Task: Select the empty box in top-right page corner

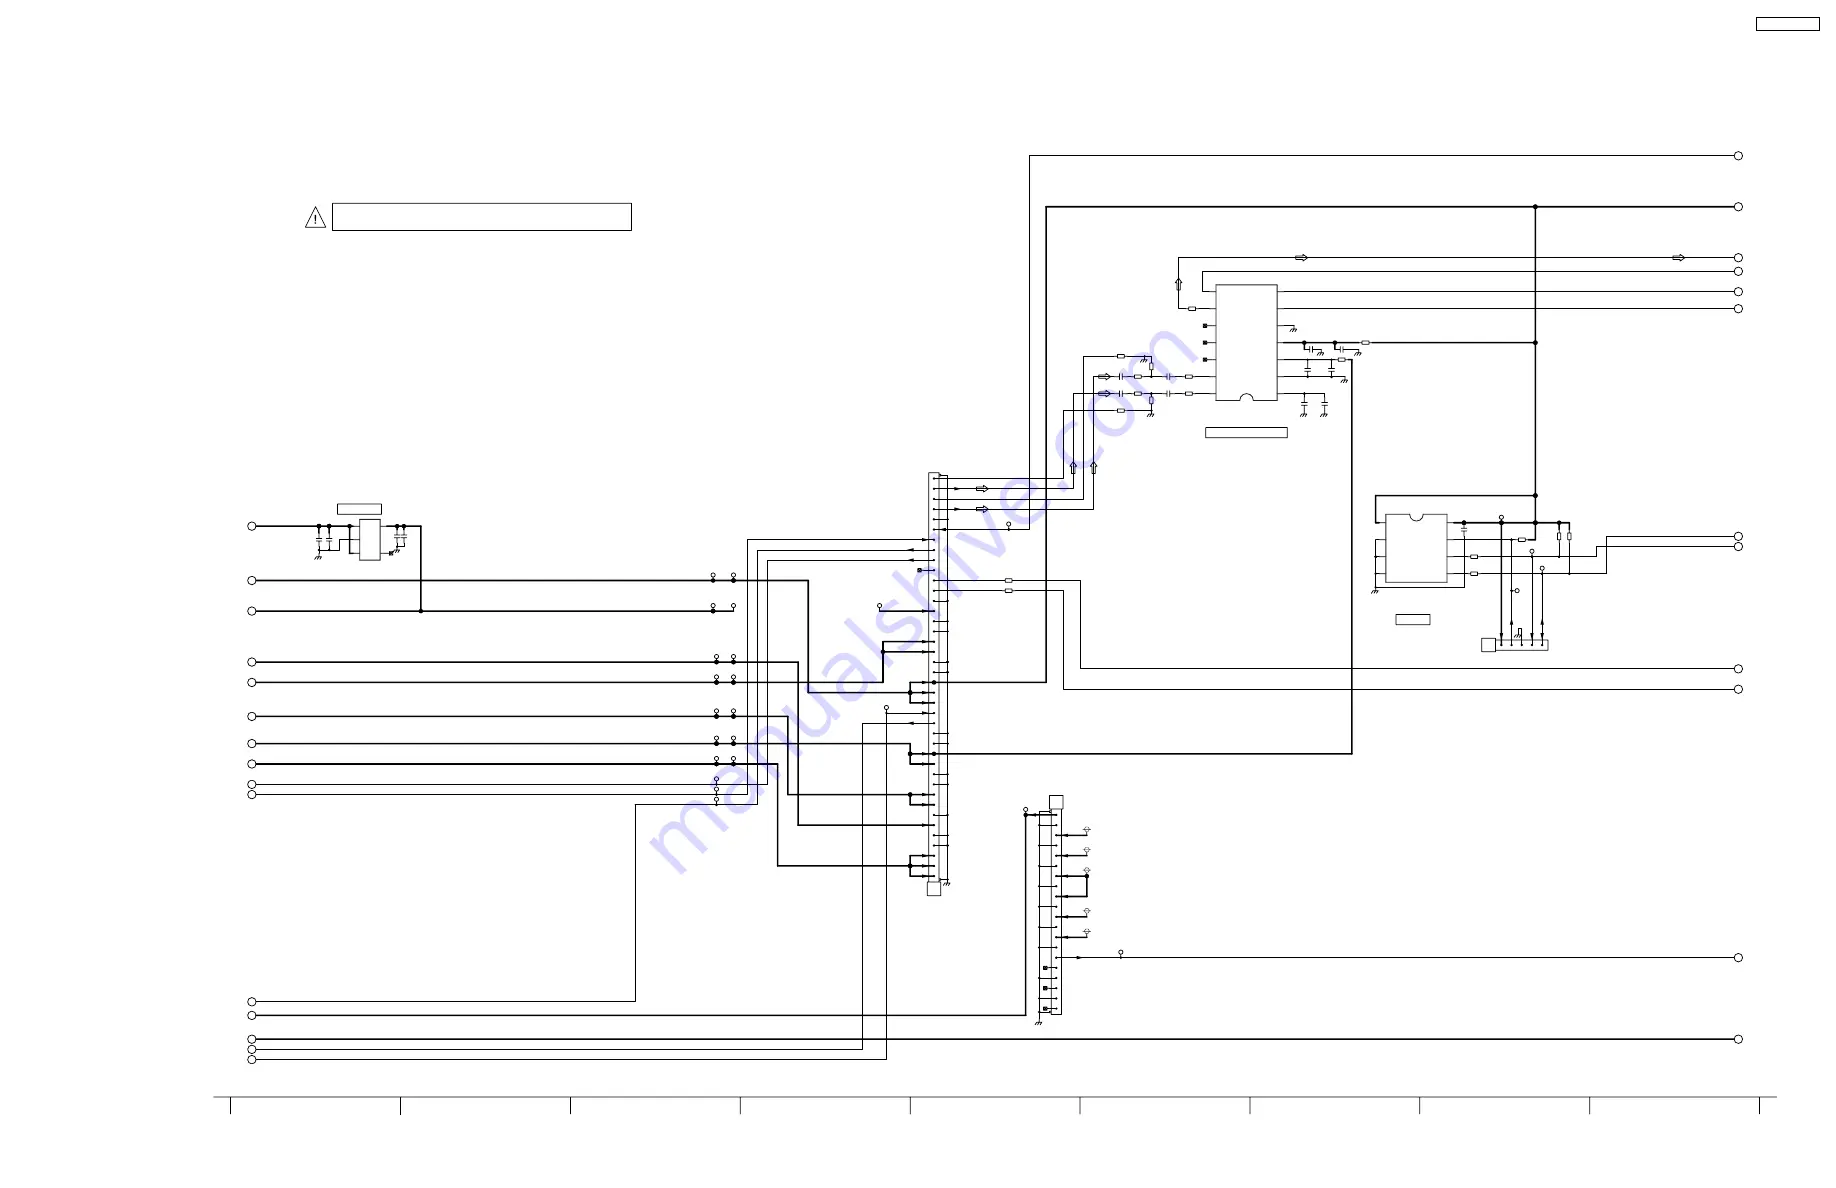Action: click(1787, 24)
